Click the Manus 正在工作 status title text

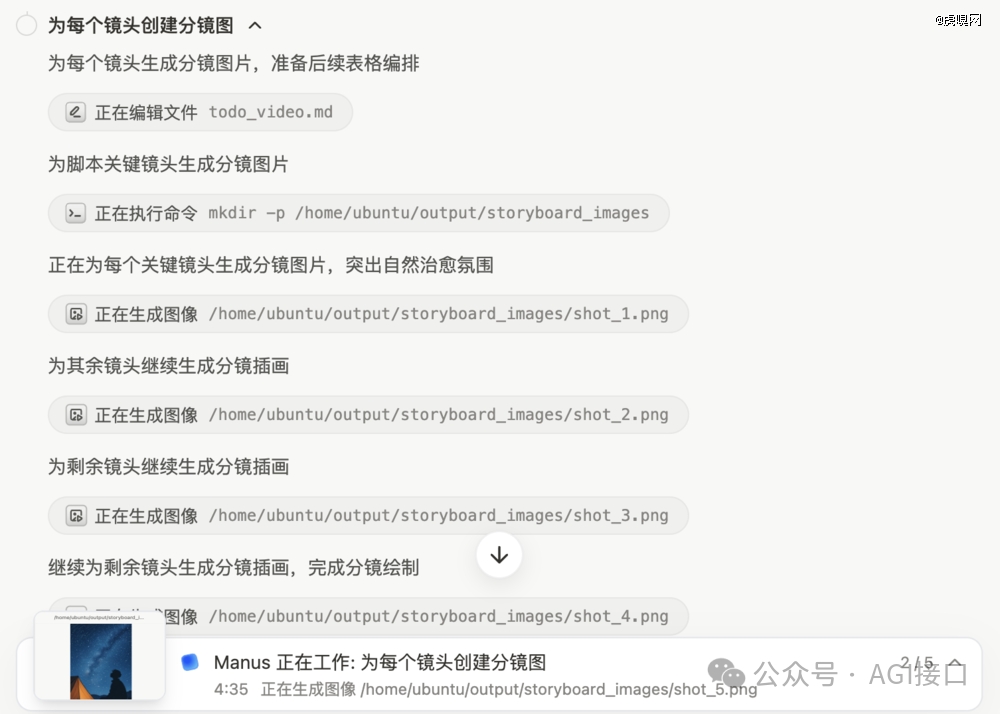coord(379,662)
